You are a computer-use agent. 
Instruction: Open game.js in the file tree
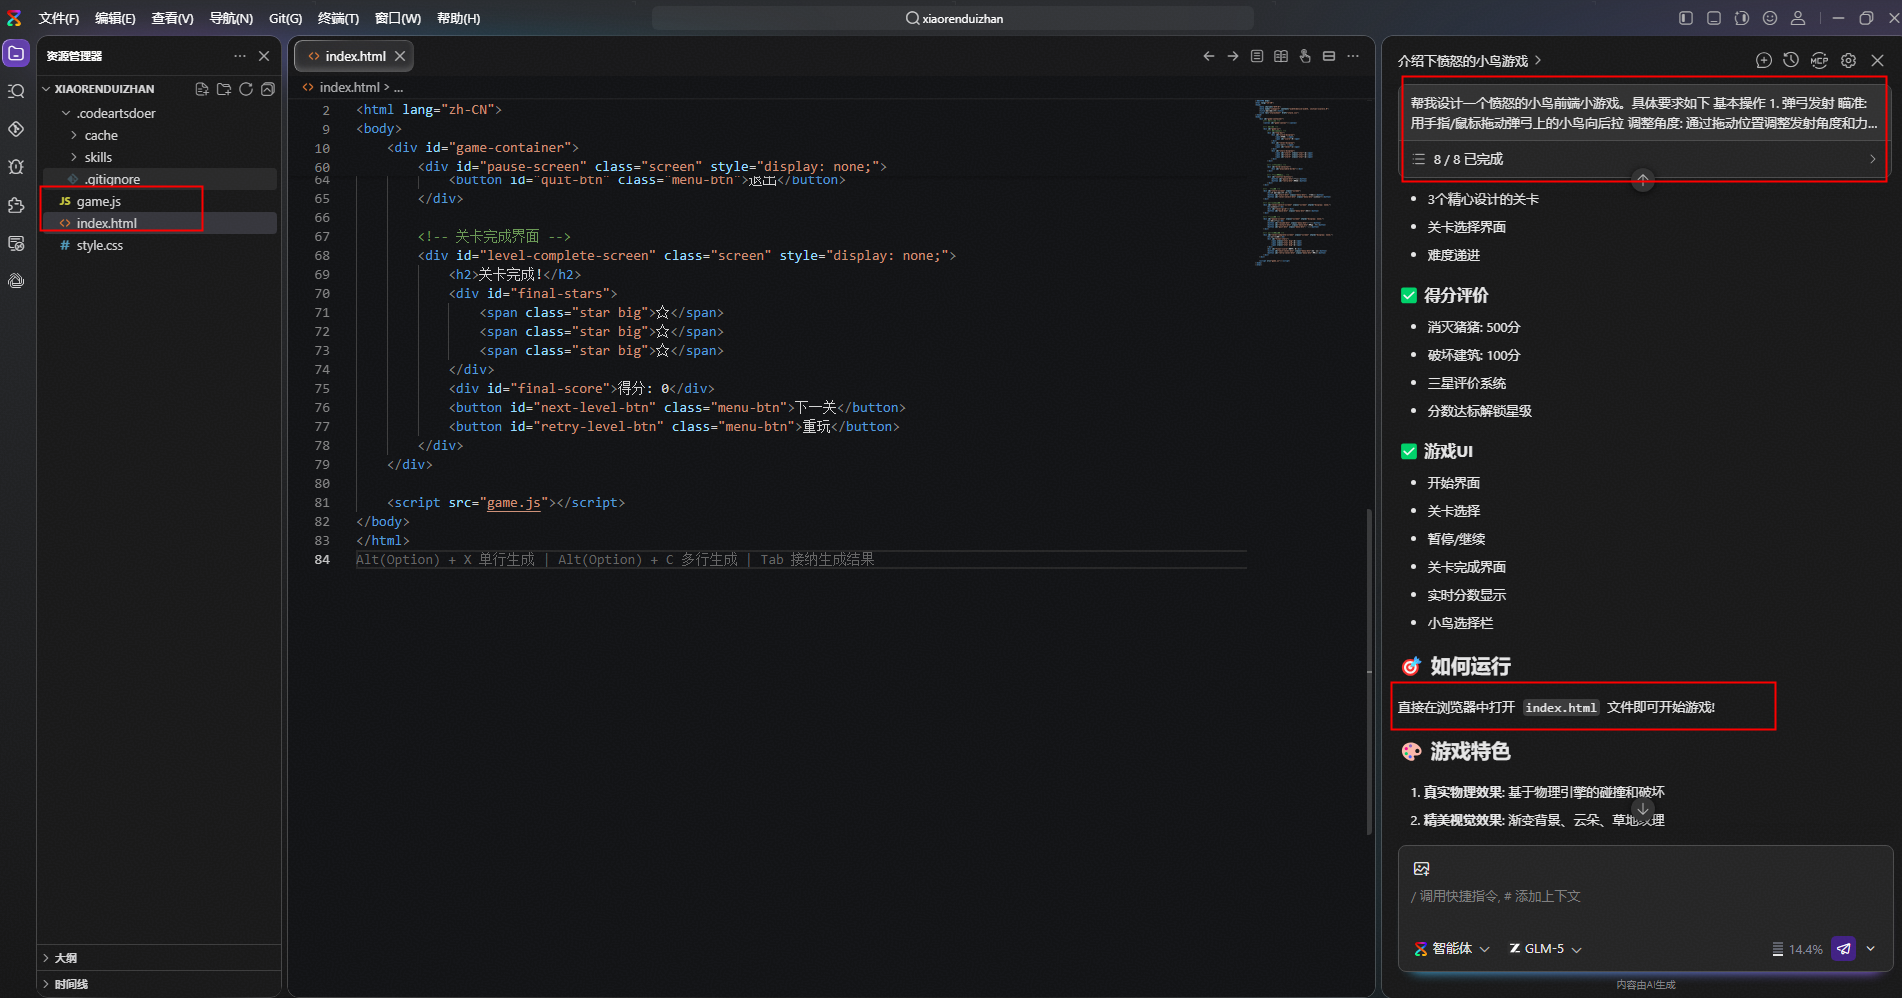coord(98,201)
